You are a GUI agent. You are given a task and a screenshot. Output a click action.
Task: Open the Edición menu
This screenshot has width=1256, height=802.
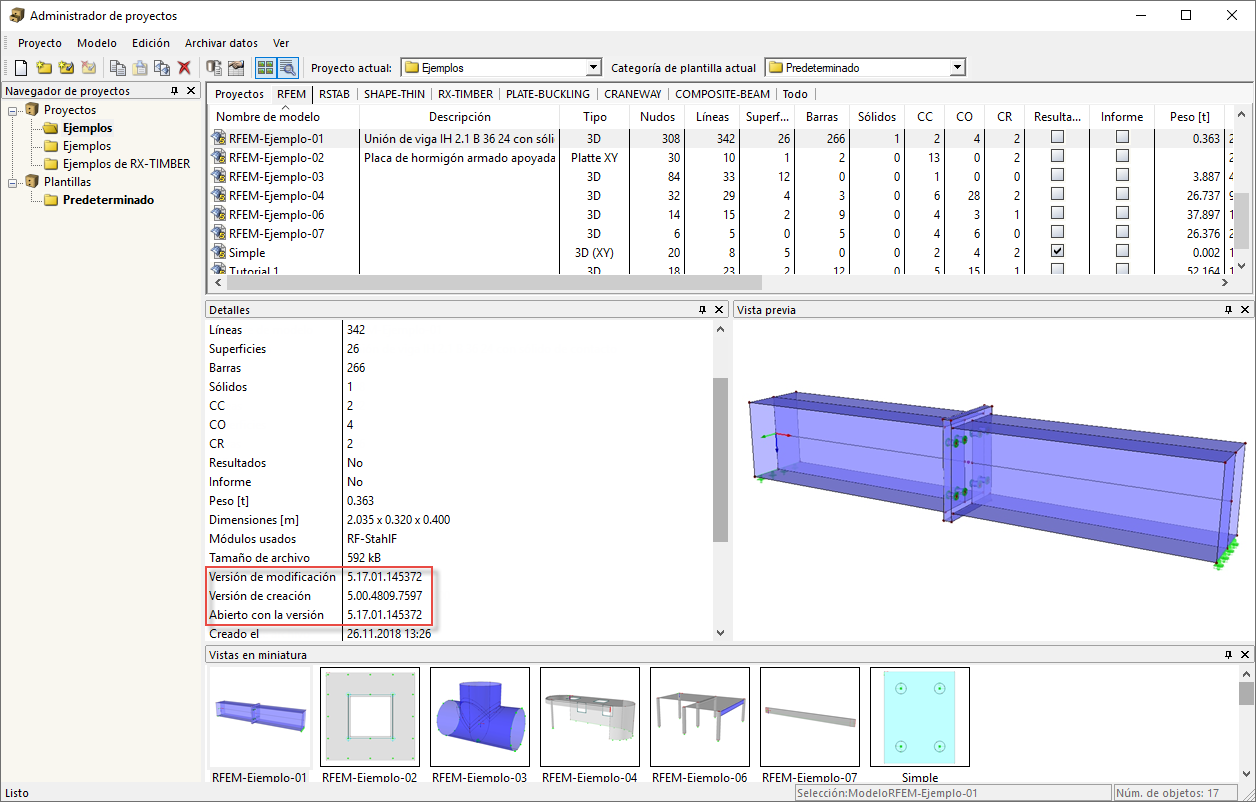tap(151, 43)
